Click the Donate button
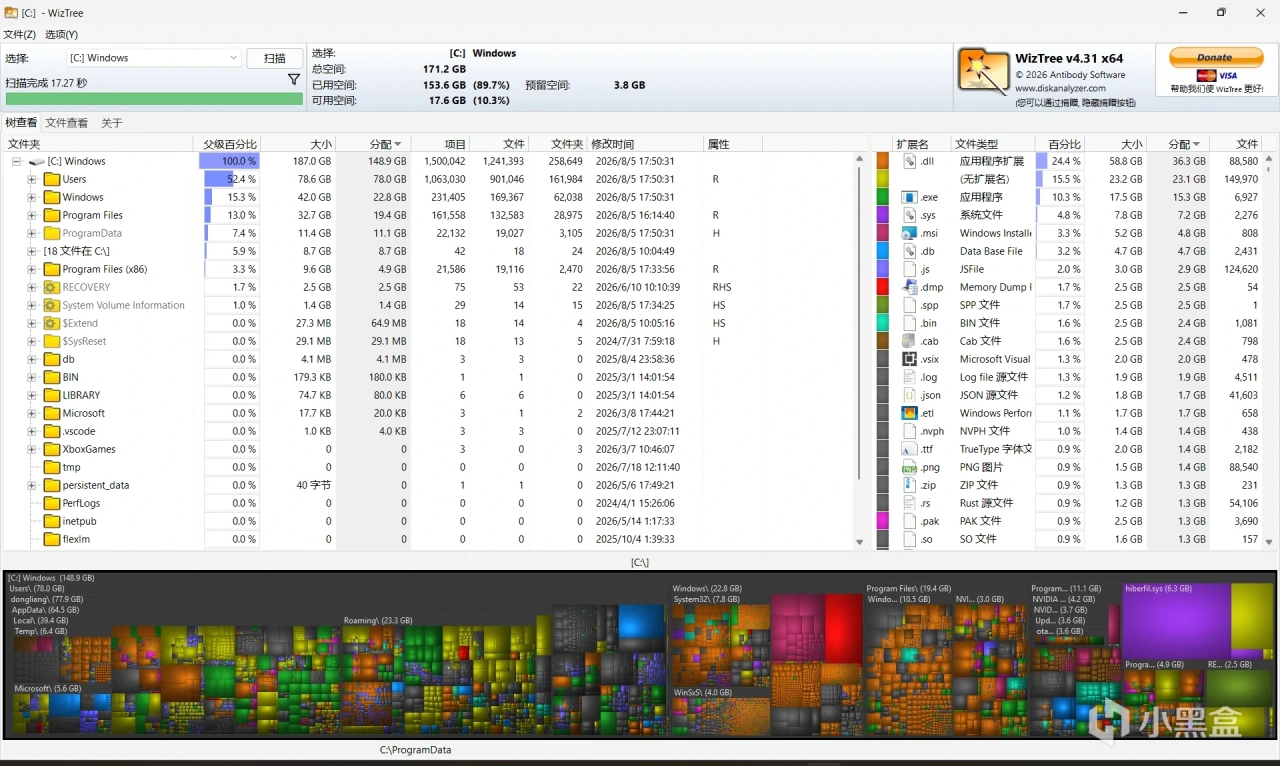Viewport: 1280px width, 766px height. coord(1215,57)
